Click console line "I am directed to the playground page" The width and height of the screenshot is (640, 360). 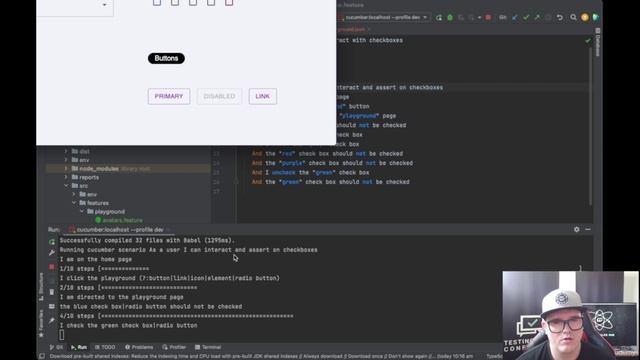coord(122,297)
